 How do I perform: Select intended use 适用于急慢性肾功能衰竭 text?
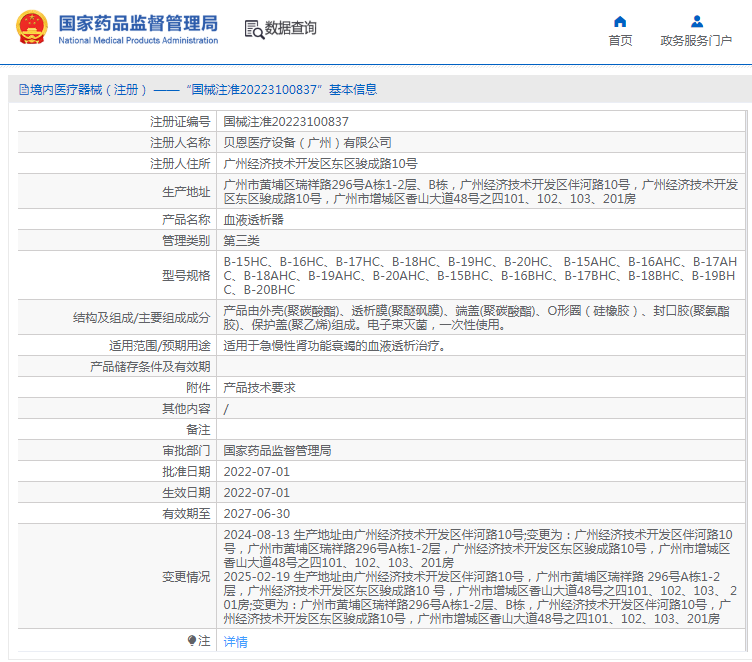coord(336,345)
